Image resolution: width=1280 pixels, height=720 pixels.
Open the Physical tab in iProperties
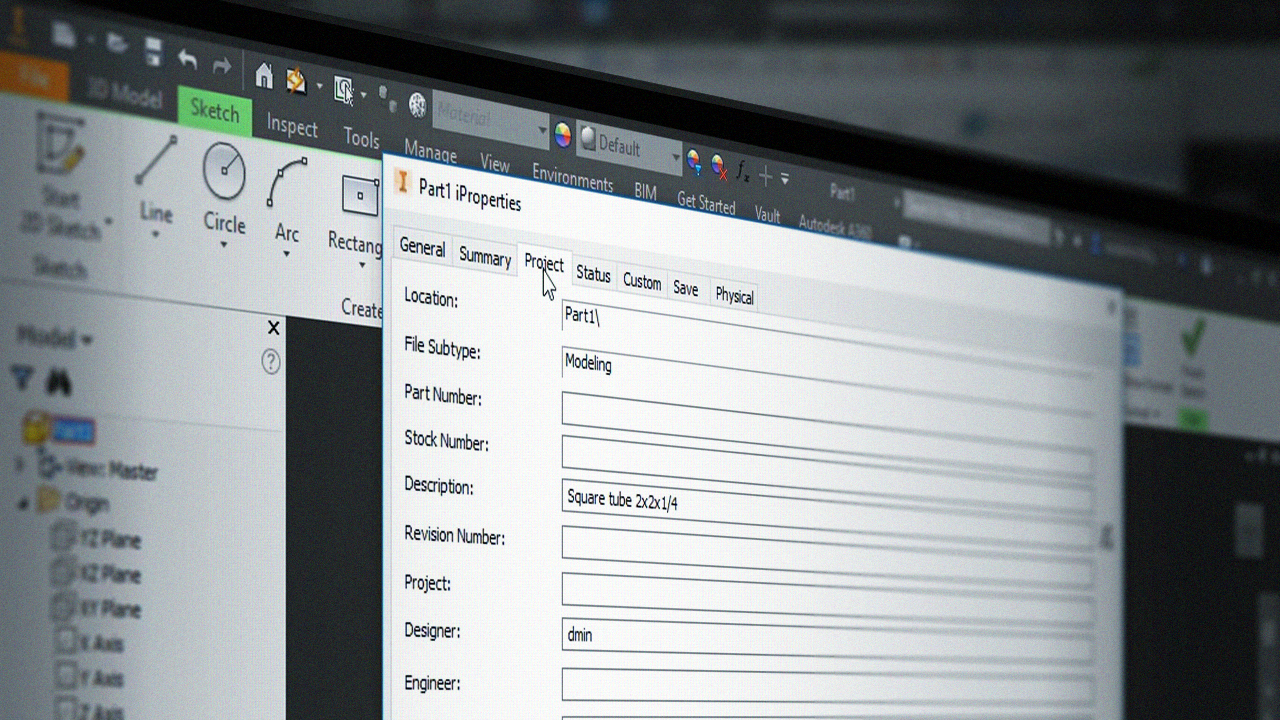click(734, 296)
